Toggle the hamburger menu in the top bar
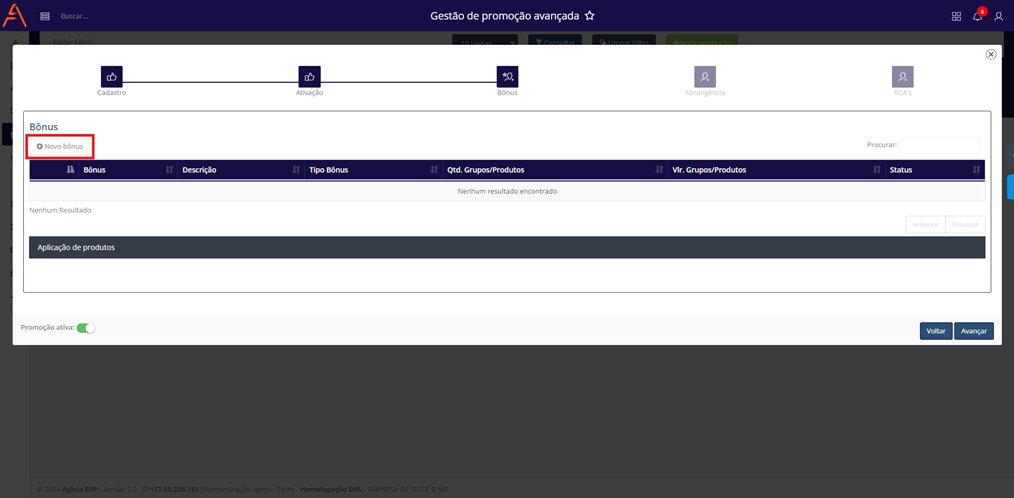Image resolution: width=1014 pixels, height=498 pixels. click(44, 16)
